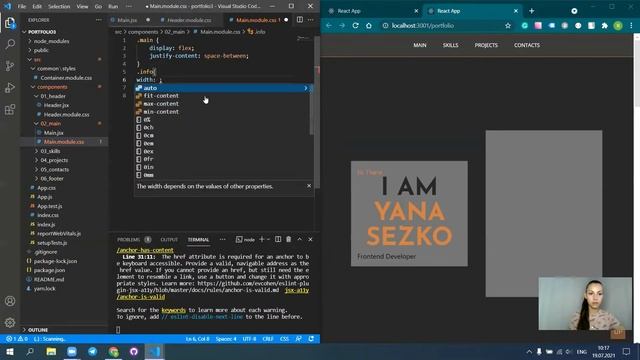Maximize the terminal panel size
The image size is (640, 360).
pyautogui.click(x=300, y=239)
